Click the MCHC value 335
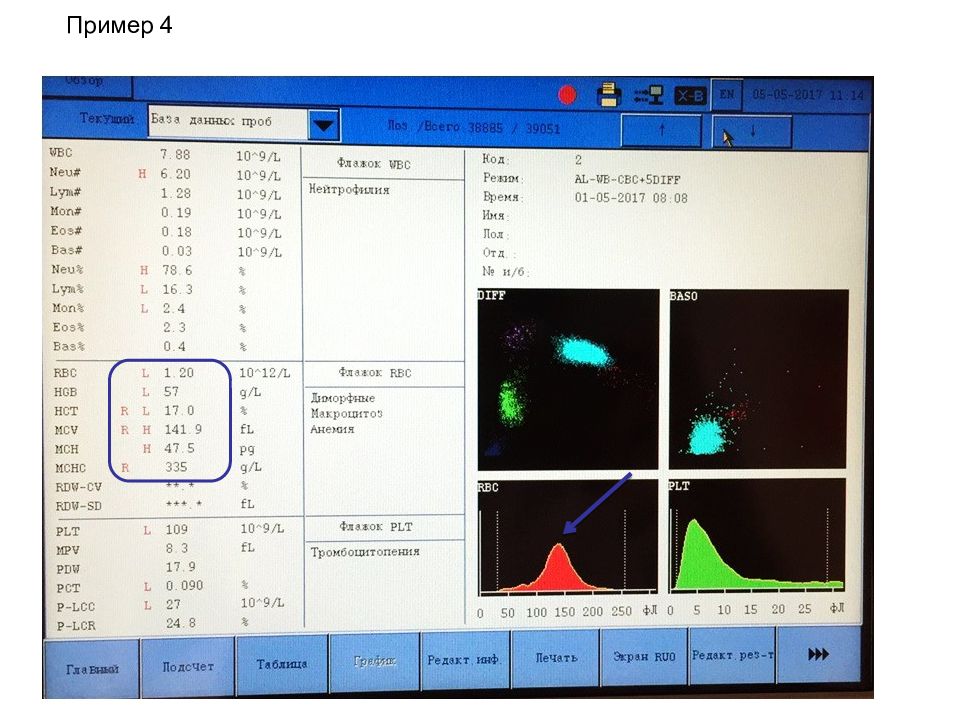This screenshot has width=960, height=720. (x=176, y=467)
